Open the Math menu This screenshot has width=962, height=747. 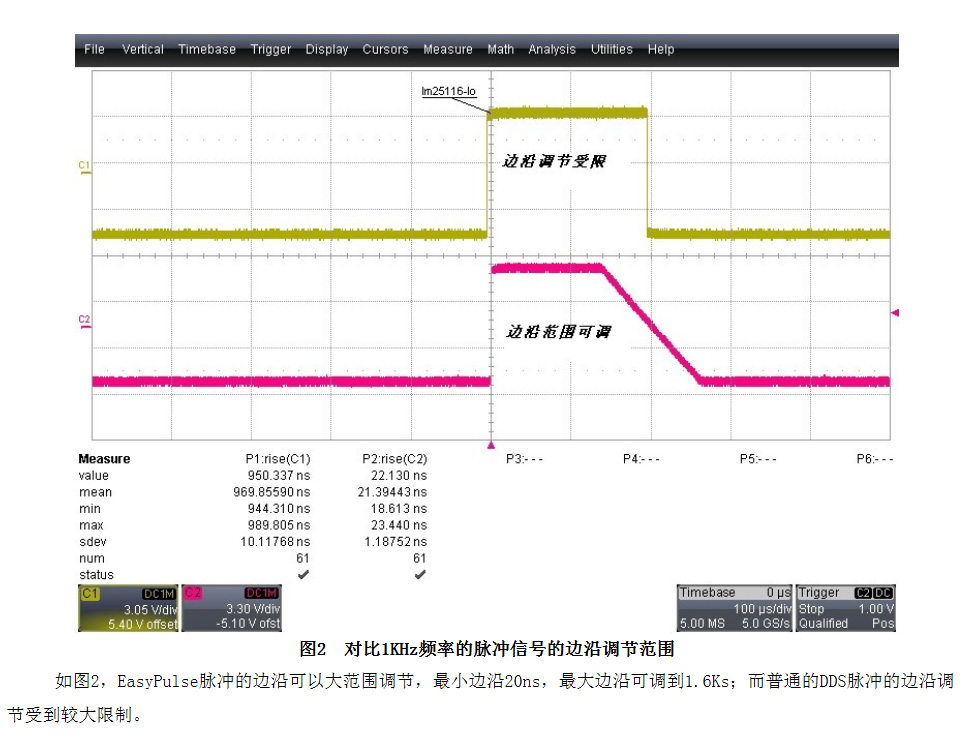click(x=500, y=49)
